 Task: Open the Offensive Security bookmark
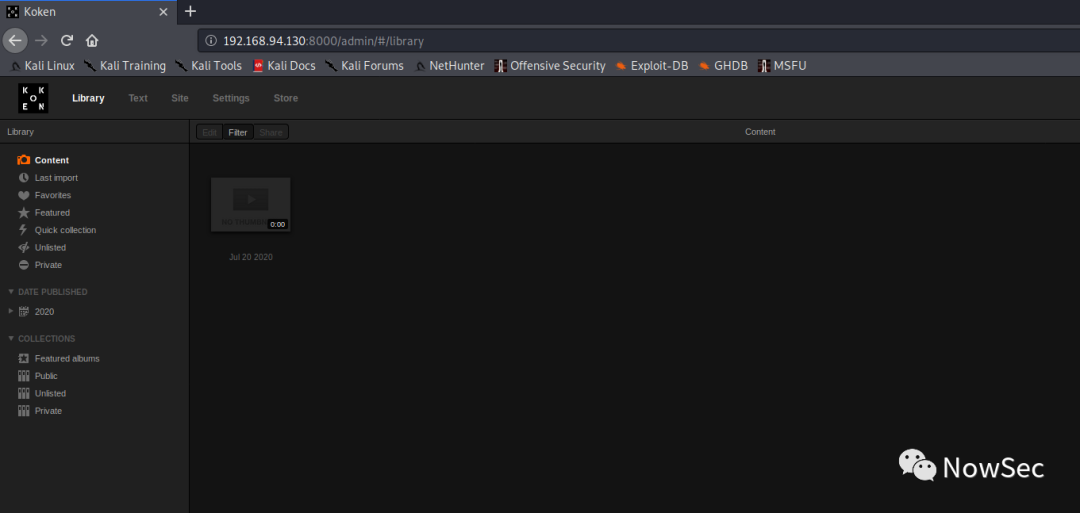pos(550,66)
